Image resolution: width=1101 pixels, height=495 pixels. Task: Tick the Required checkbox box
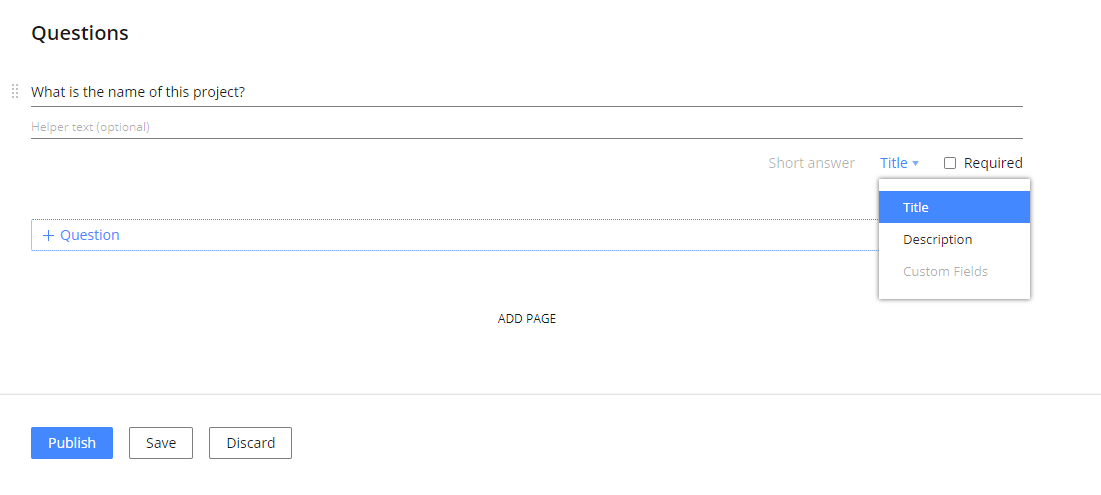click(950, 163)
